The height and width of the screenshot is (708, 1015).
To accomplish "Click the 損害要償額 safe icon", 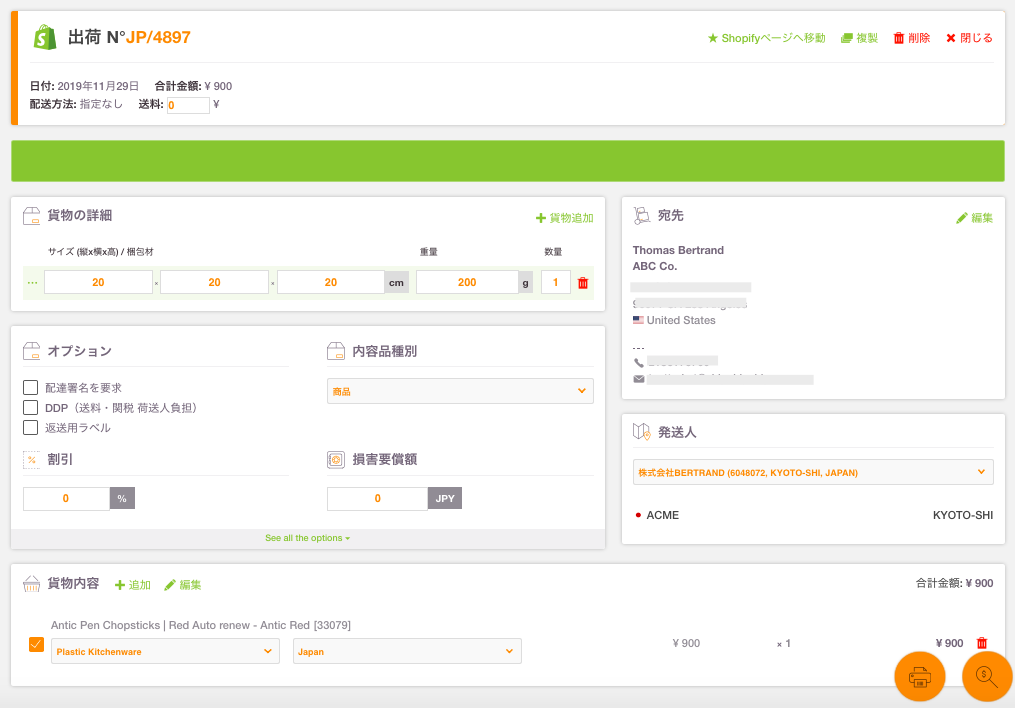I will [336, 459].
